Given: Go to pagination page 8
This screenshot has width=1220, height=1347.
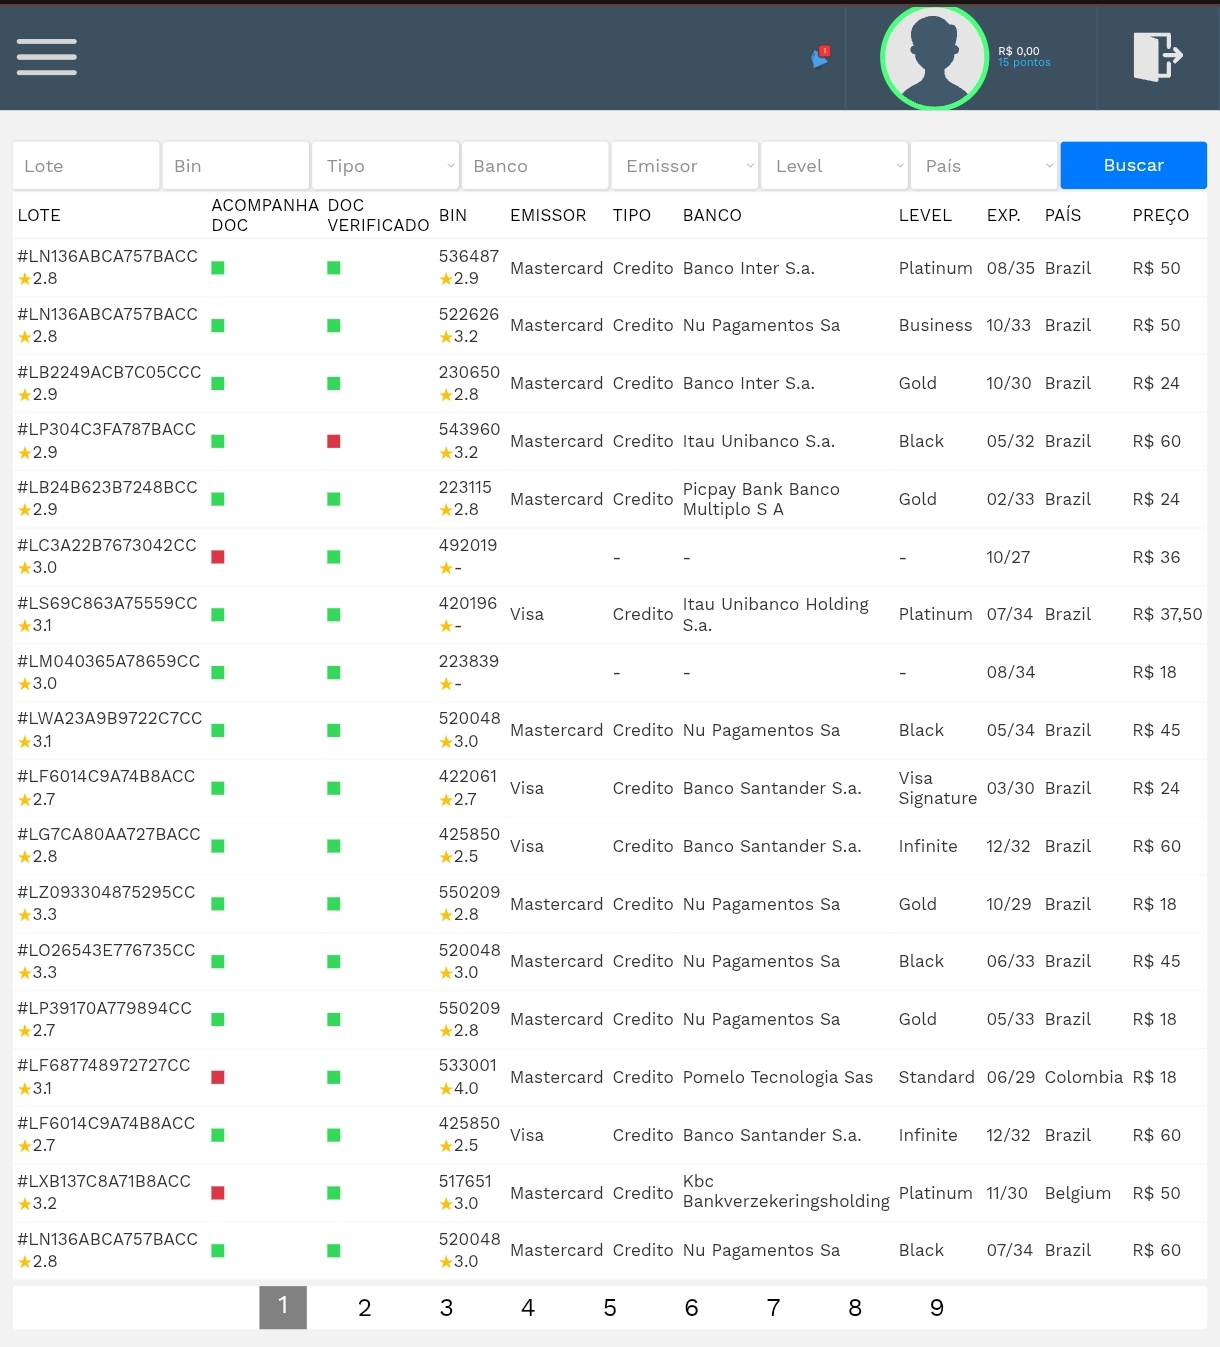Looking at the screenshot, I should pos(855,1308).
